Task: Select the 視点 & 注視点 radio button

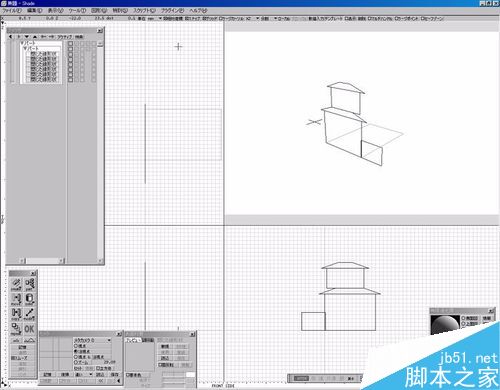Action: [x=76, y=357]
